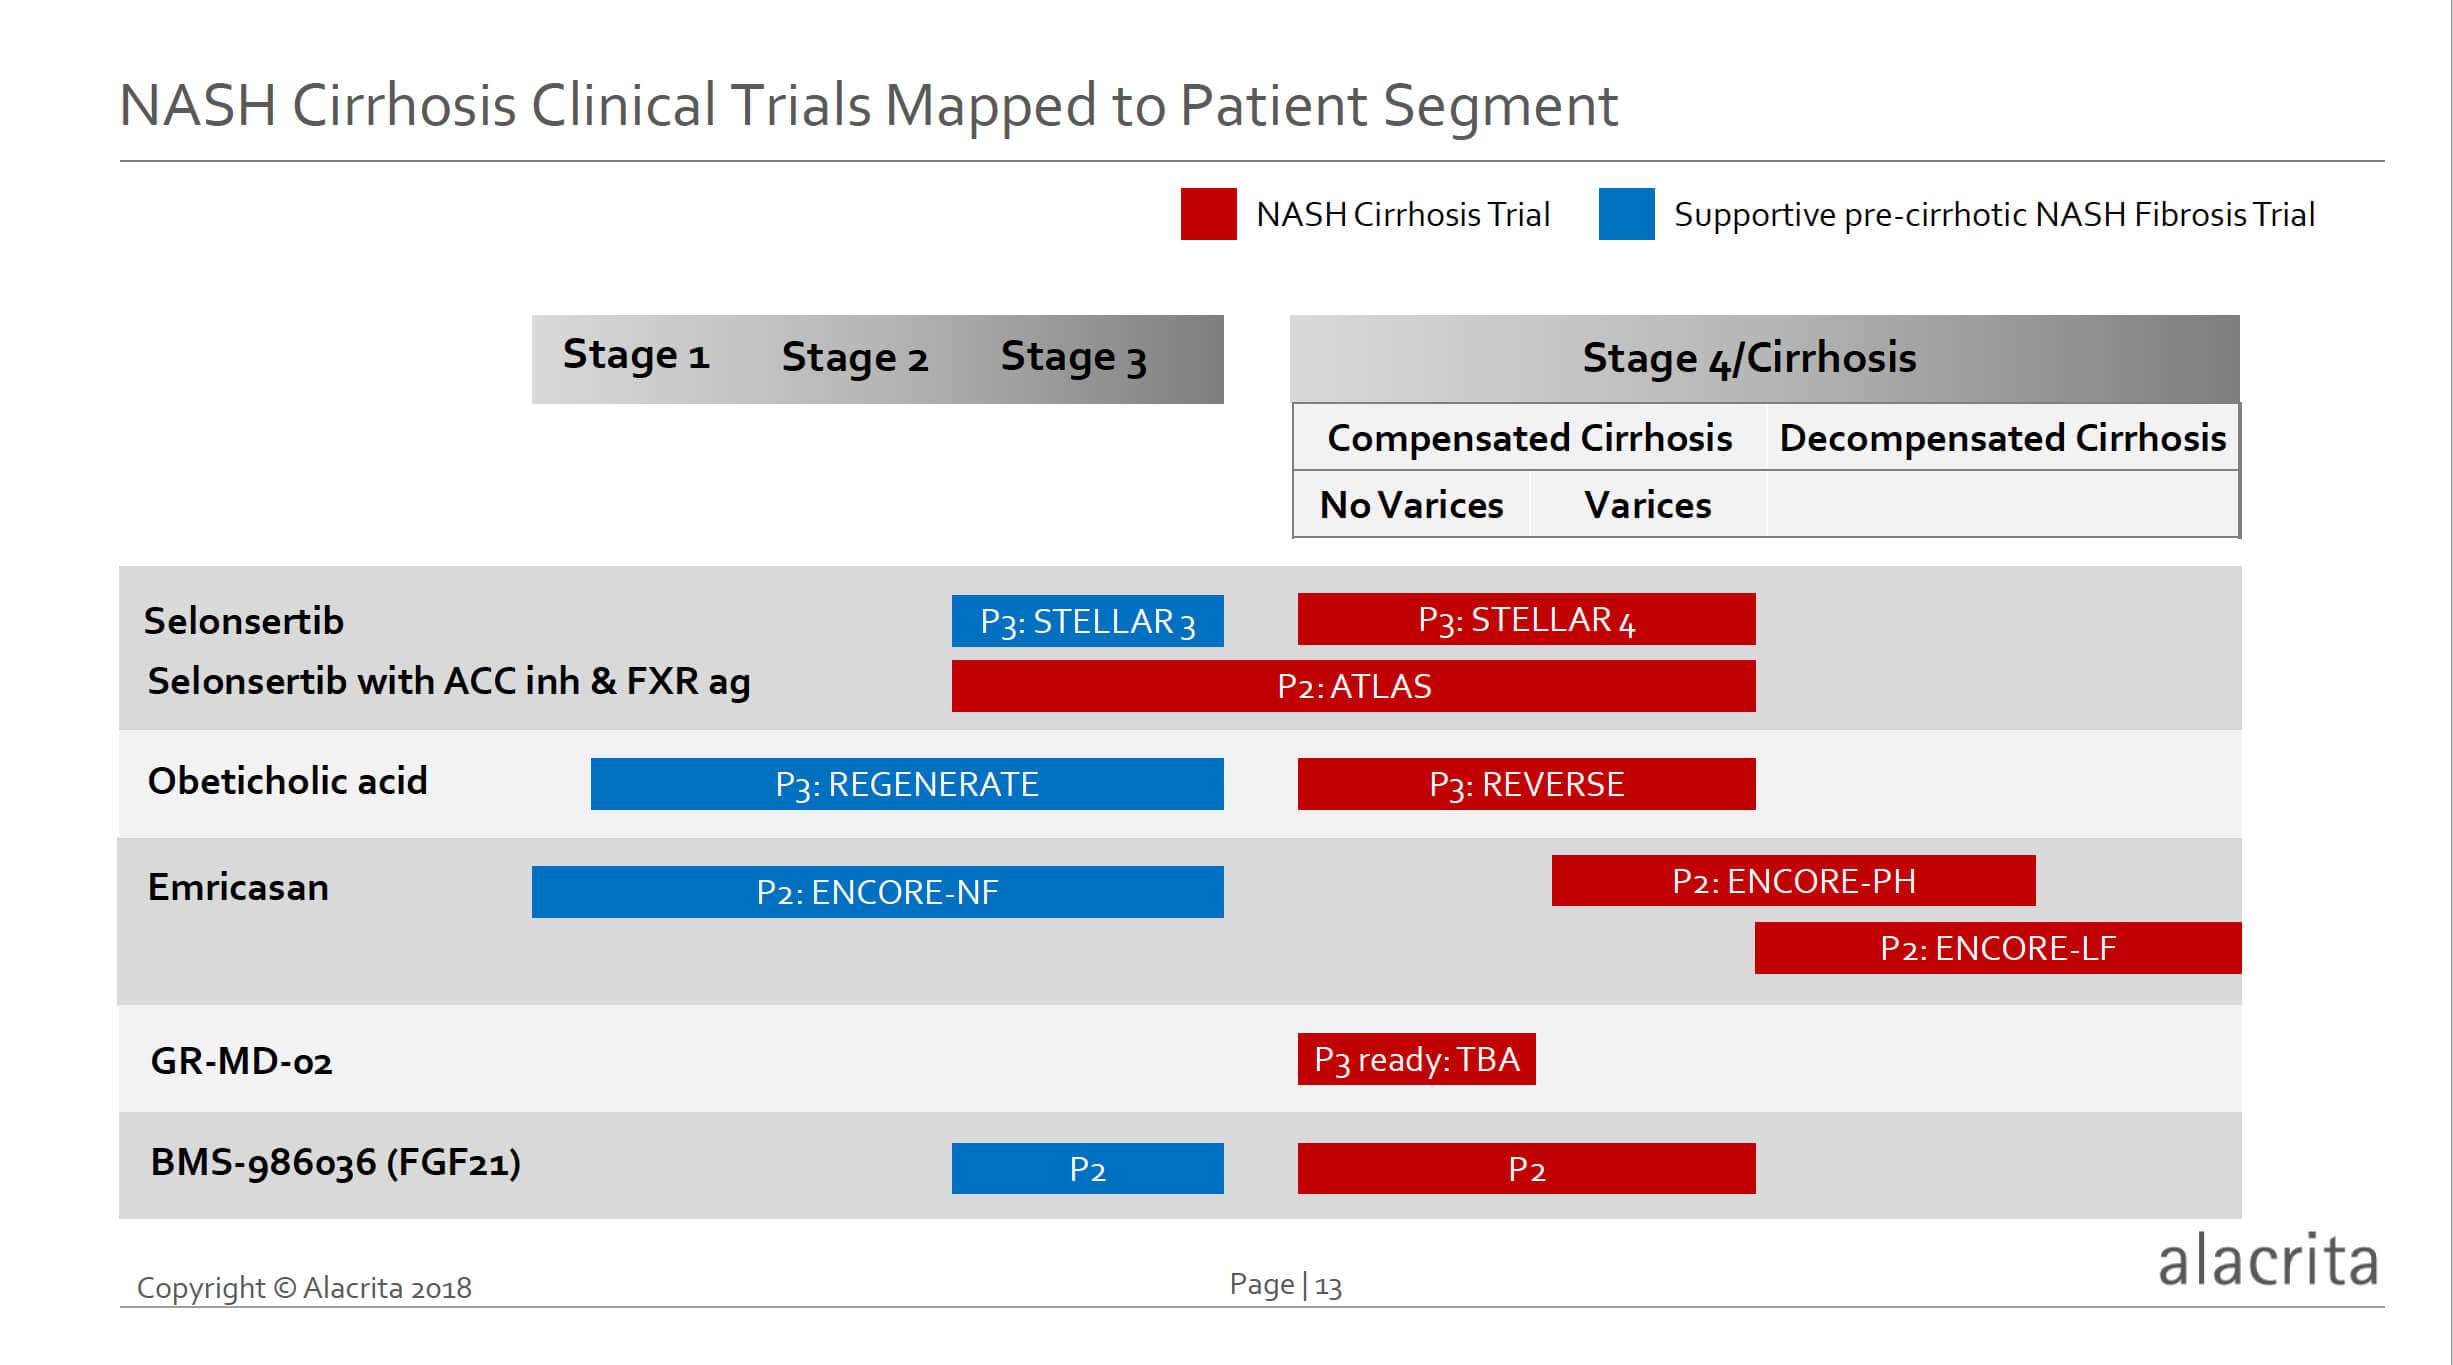
Task: Click the red NASH Cirrhosis Trial legend swatch
Action: pyautogui.click(x=1208, y=214)
